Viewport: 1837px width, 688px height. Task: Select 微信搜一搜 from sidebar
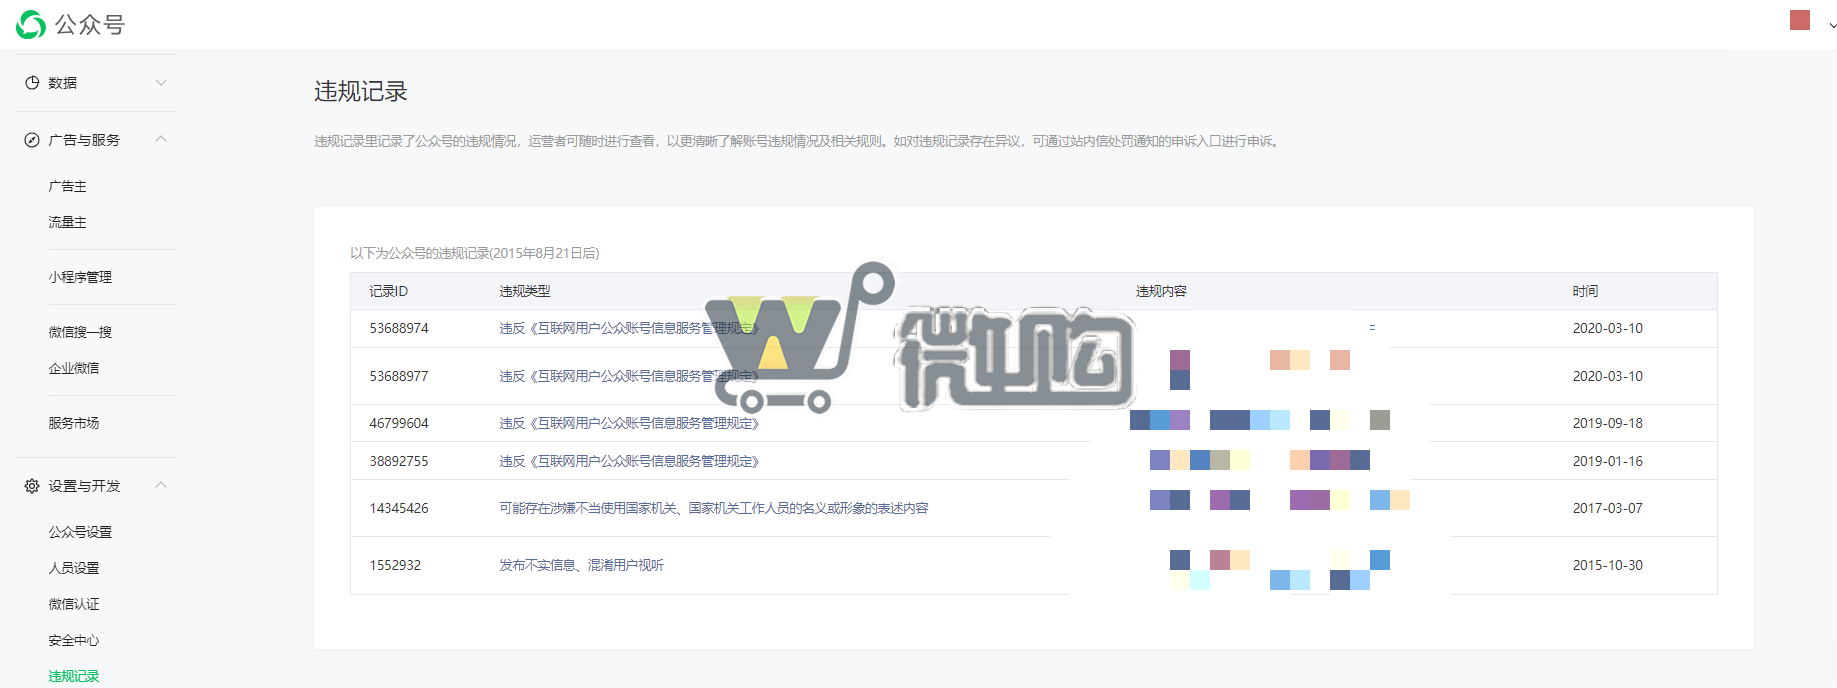(80, 332)
